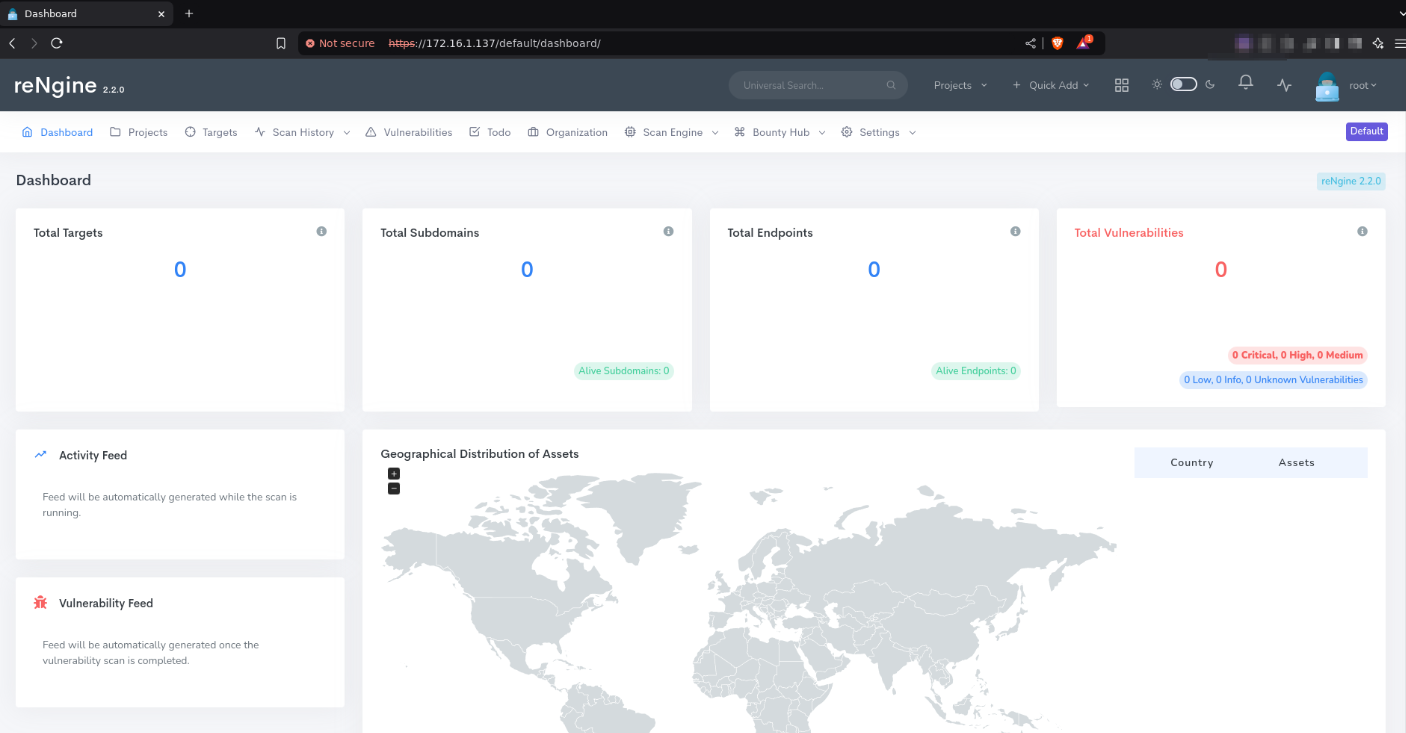This screenshot has width=1406, height=733.
Task: Open the activity pulse icon beside the bell
Action: point(1285,85)
